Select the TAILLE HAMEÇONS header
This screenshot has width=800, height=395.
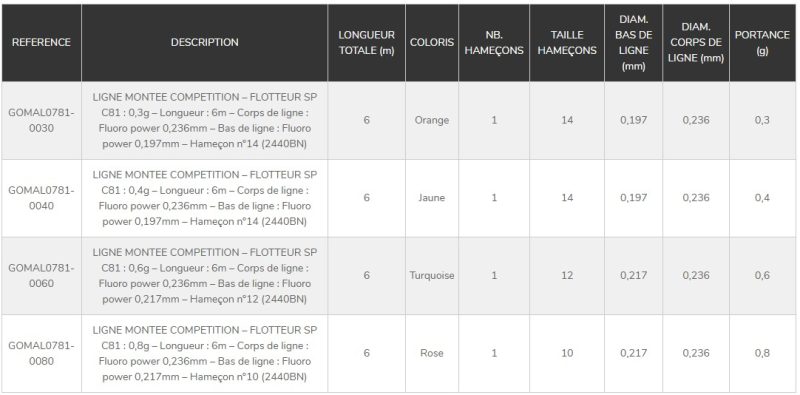(567, 43)
